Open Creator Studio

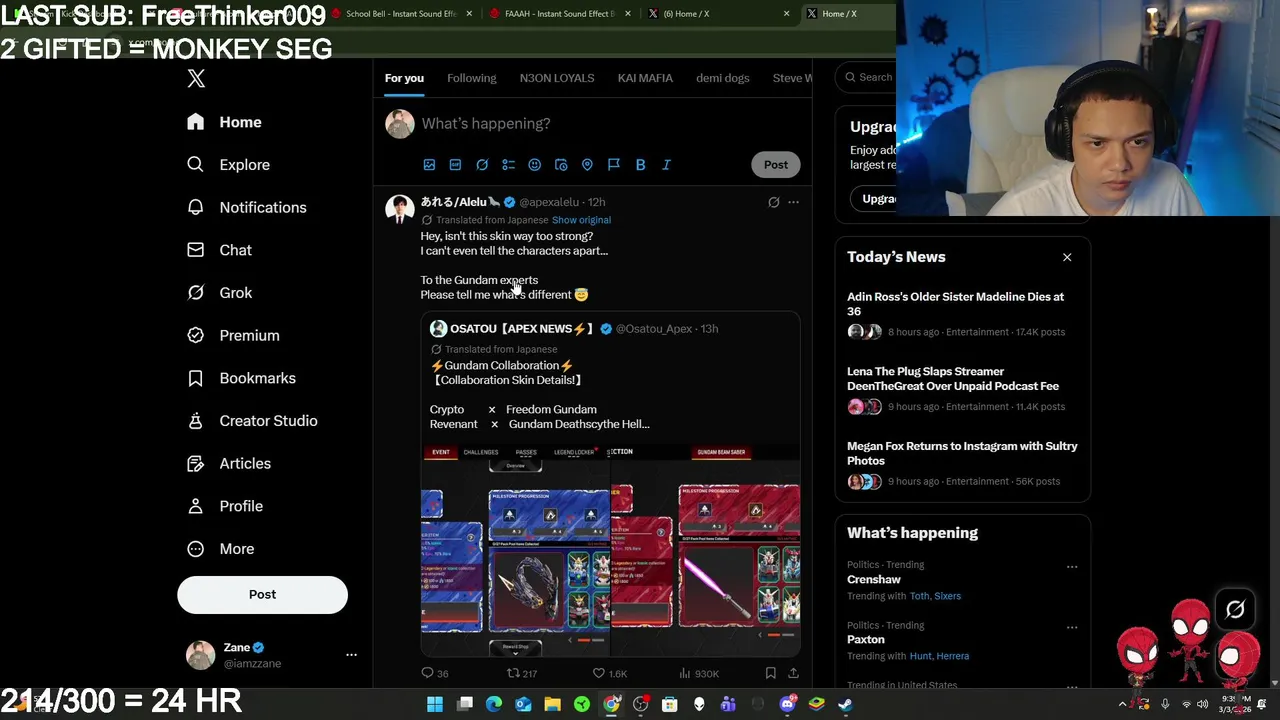[252, 421]
